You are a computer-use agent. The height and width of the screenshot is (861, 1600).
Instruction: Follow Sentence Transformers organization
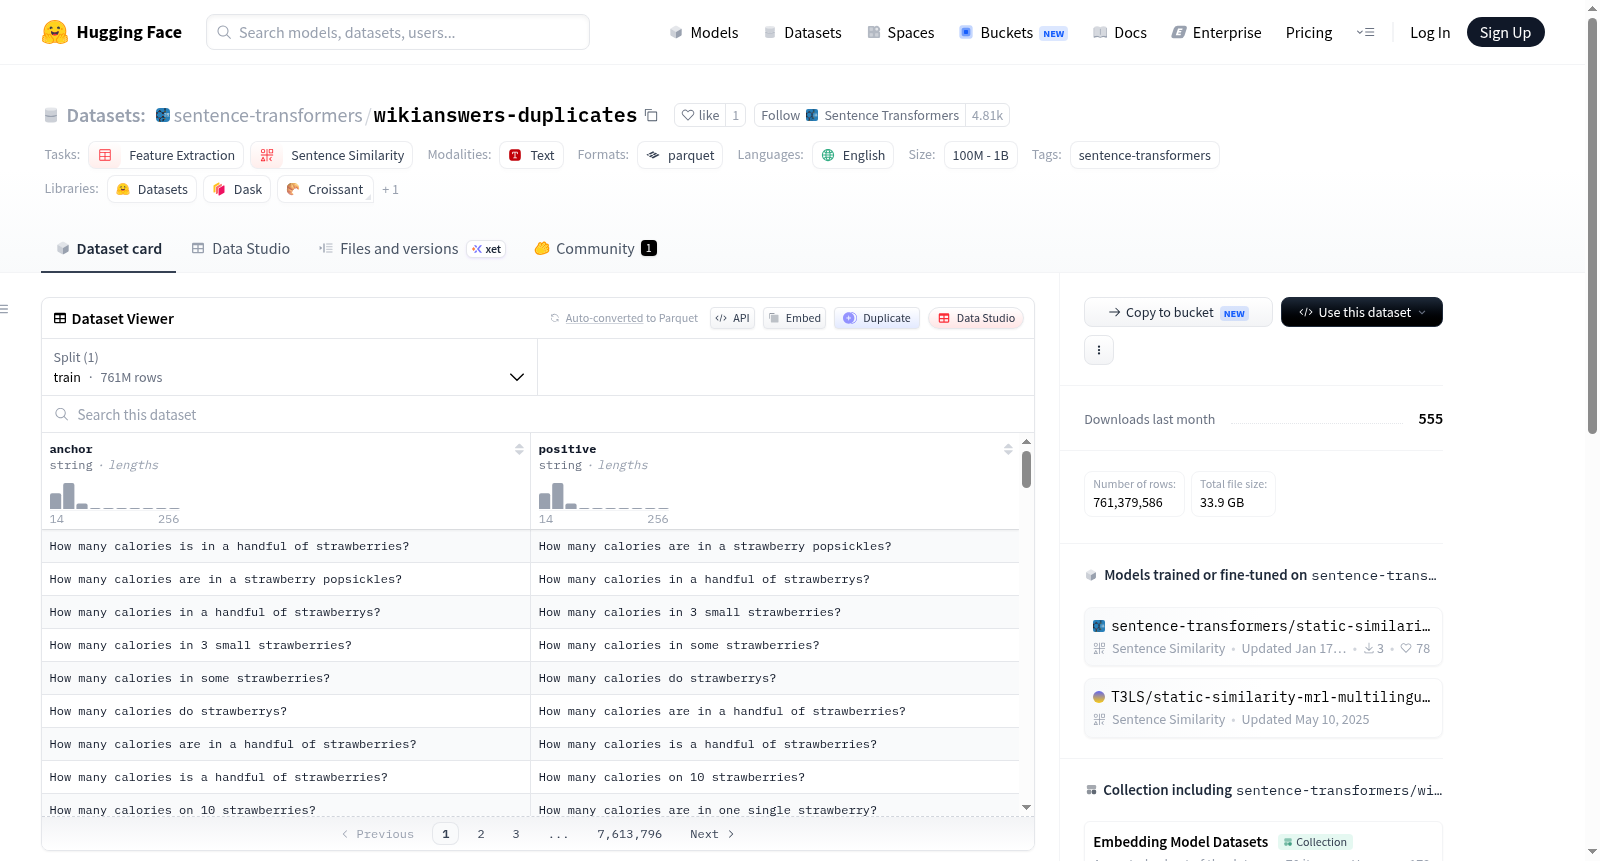click(860, 115)
